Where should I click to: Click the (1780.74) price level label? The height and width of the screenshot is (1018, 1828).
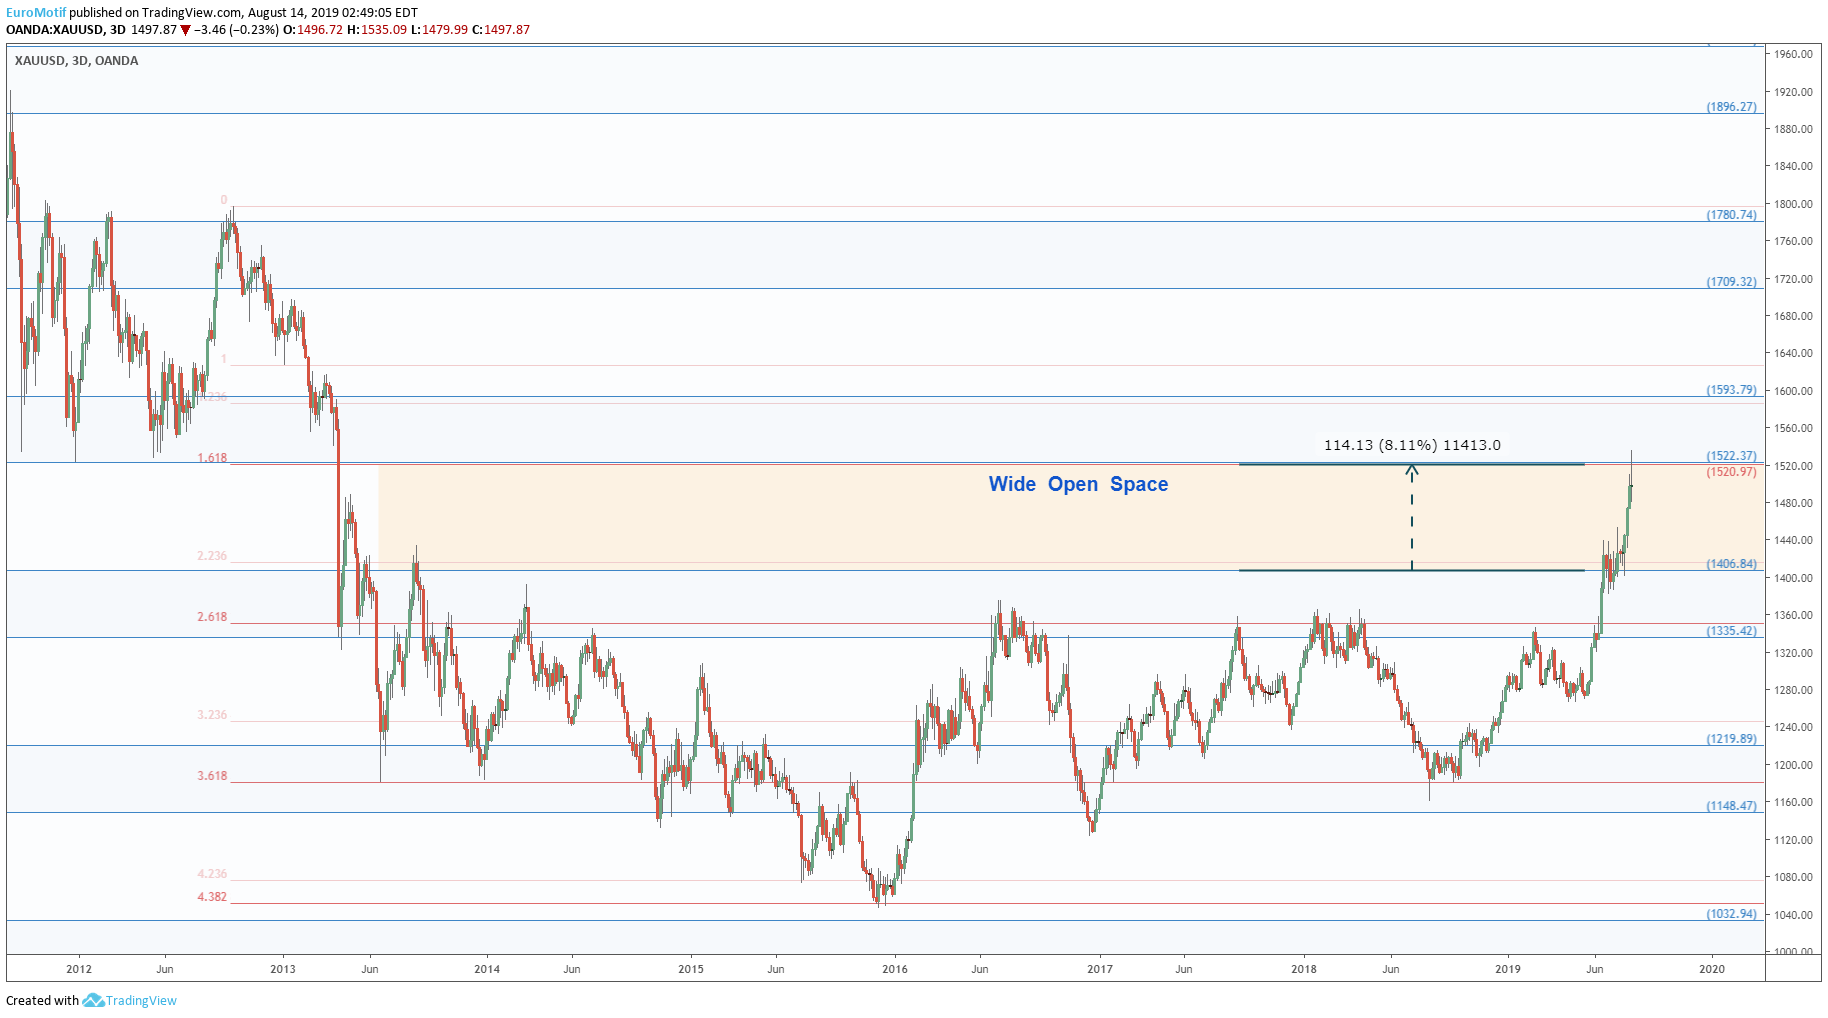tap(1731, 215)
